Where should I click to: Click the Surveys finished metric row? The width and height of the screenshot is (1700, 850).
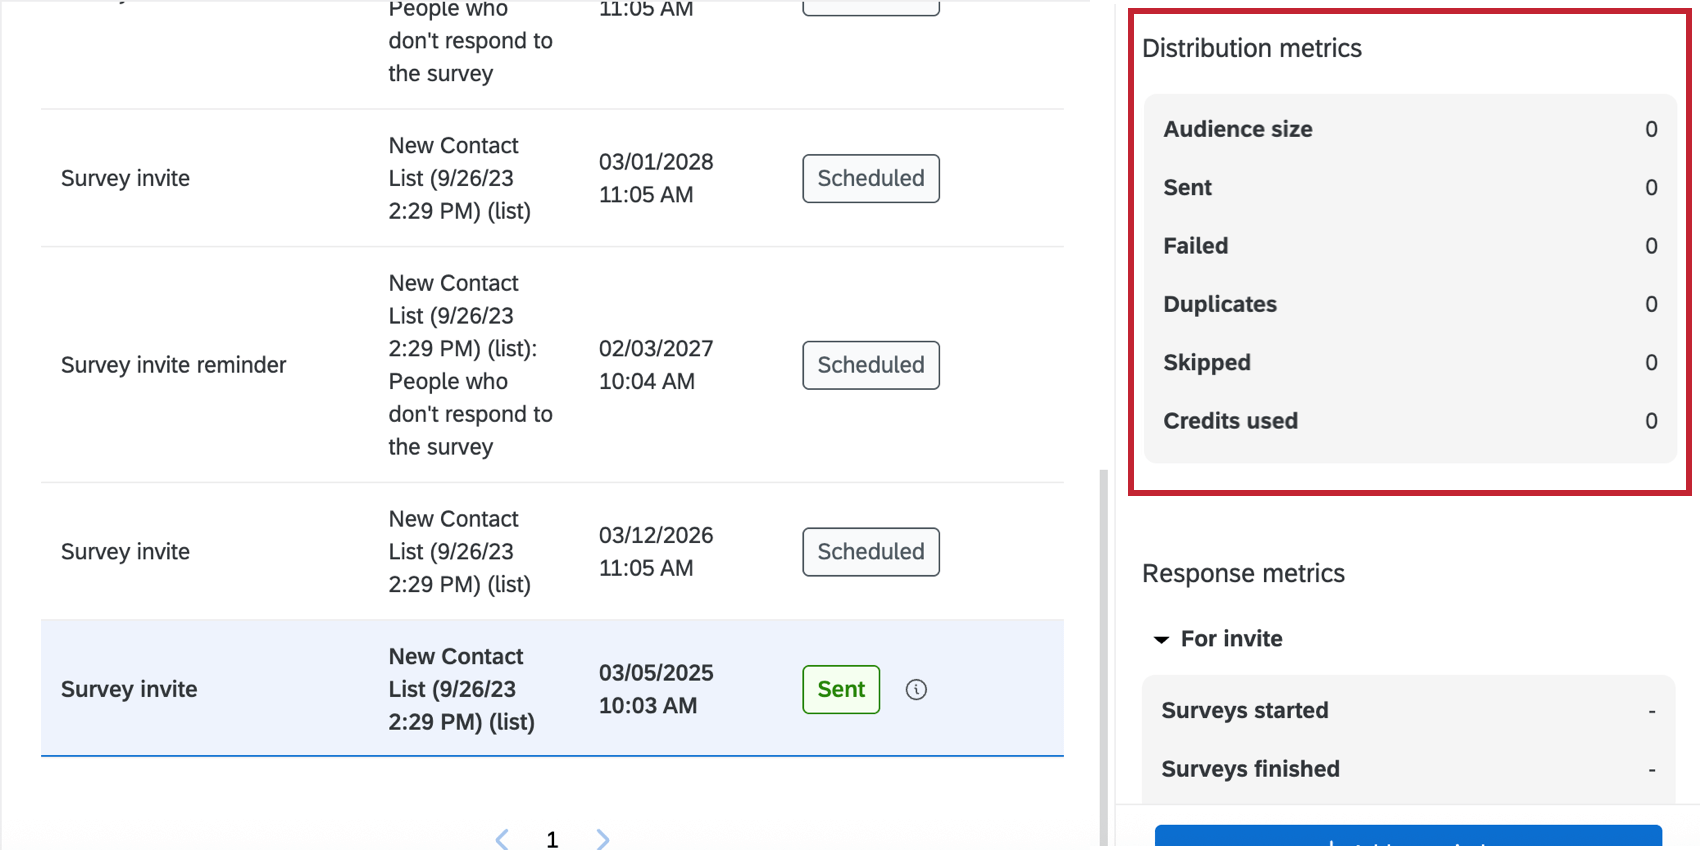point(1408,769)
